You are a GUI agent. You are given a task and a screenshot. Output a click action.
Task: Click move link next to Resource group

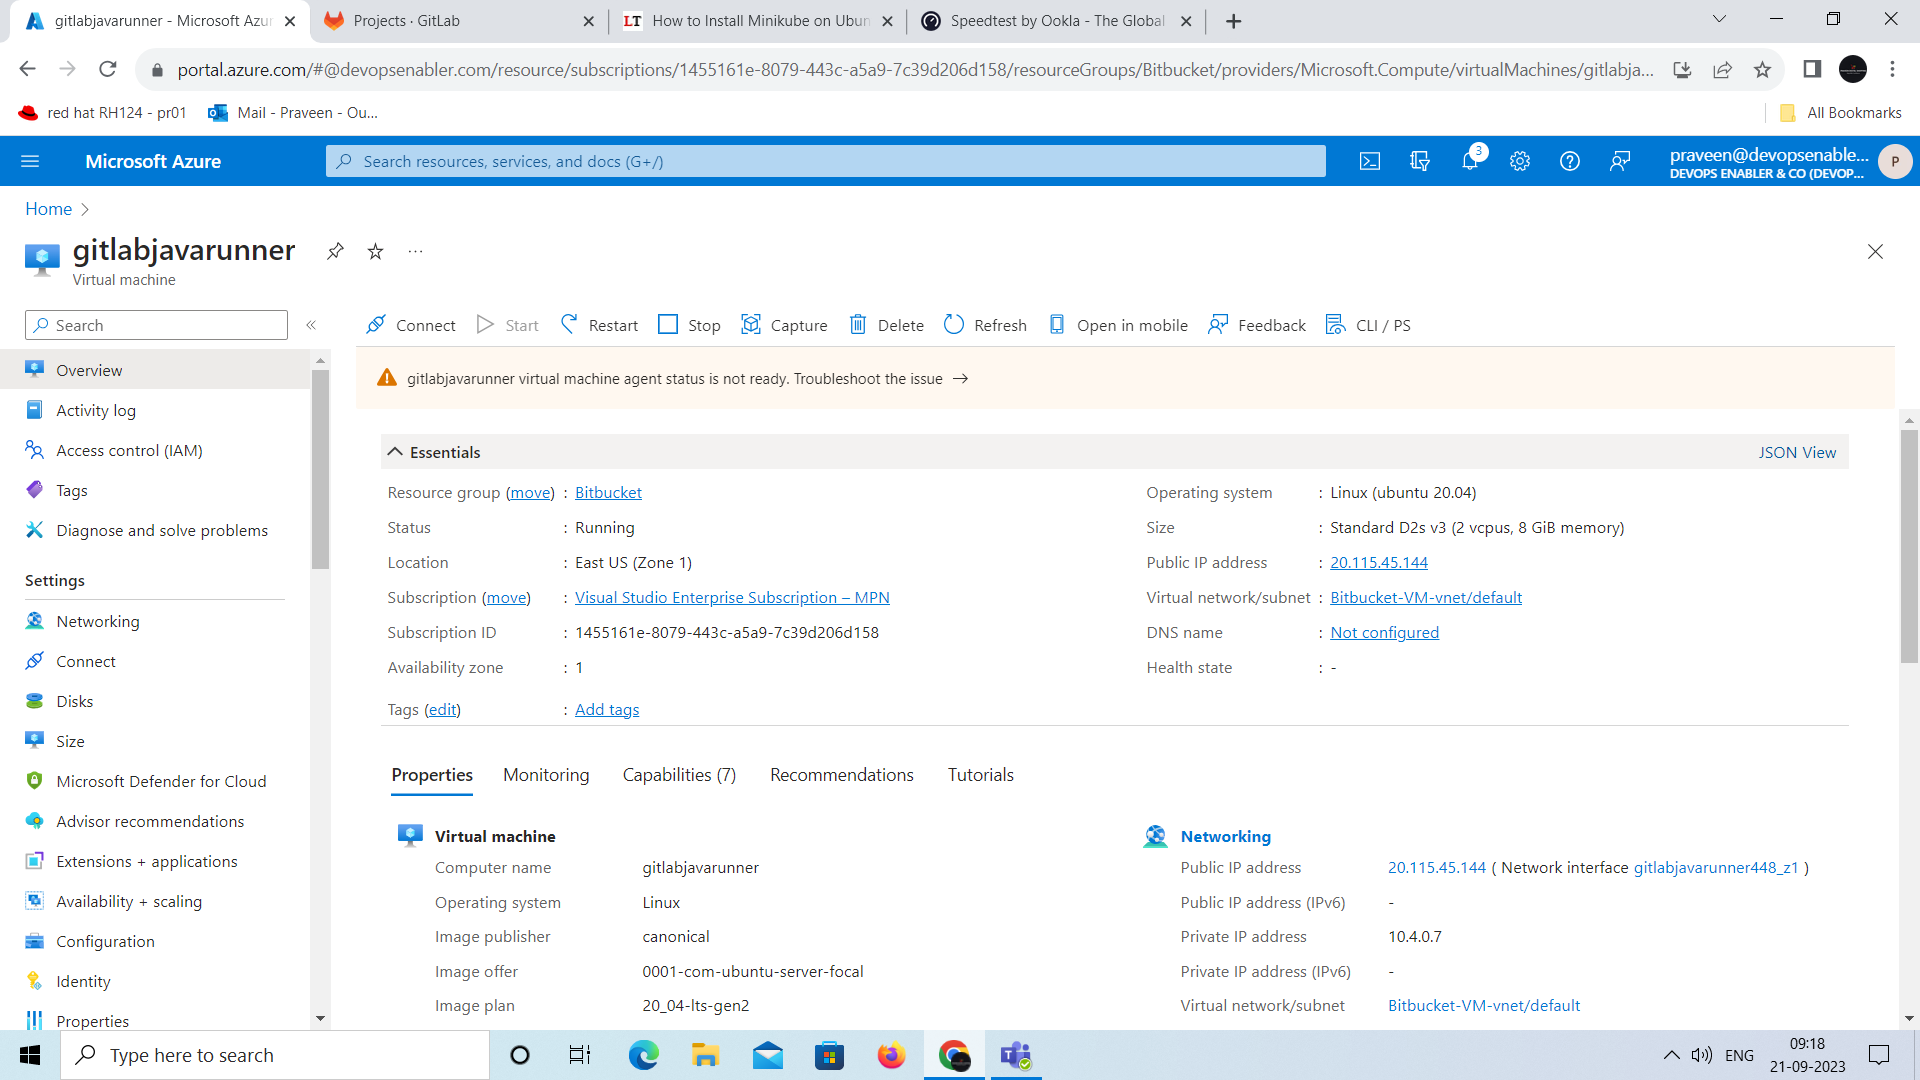click(x=530, y=492)
